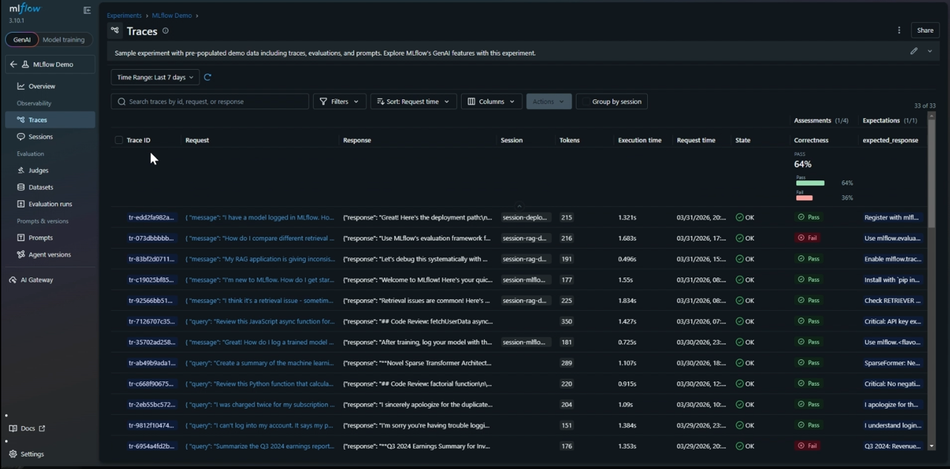Edit the experiment description with pencil icon
950x469 pixels.
click(914, 52)
